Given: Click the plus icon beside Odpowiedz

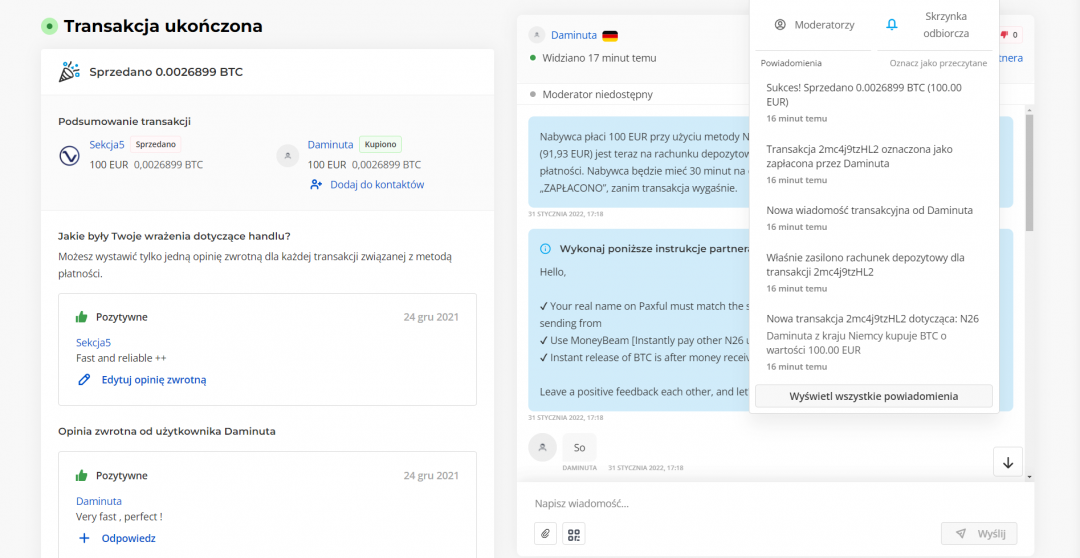Looking at the screenshot, I should (x=85, y=538).
